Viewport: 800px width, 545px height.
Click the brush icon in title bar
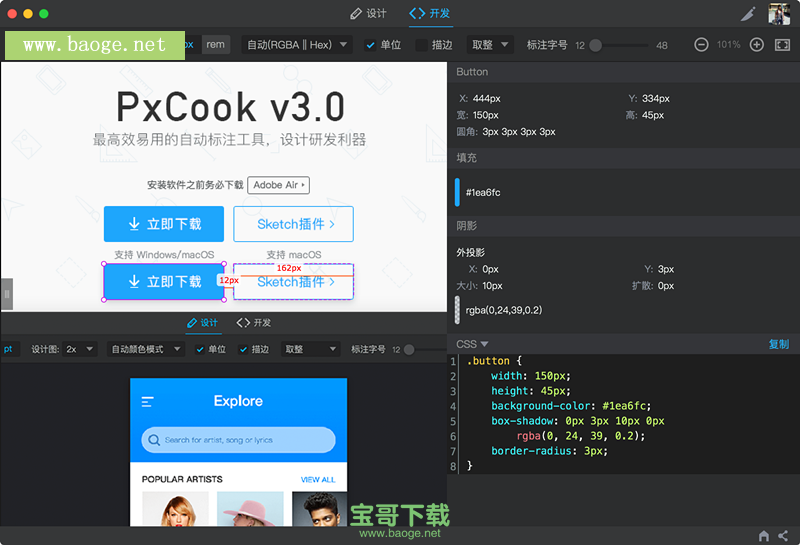click(748, 14)
